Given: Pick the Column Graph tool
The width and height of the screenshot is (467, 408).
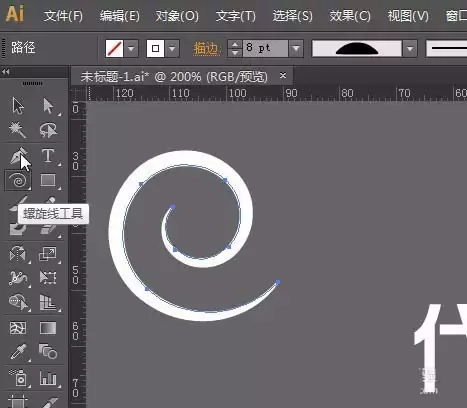Looking at the screenshot, I should (x=48, y=378).
